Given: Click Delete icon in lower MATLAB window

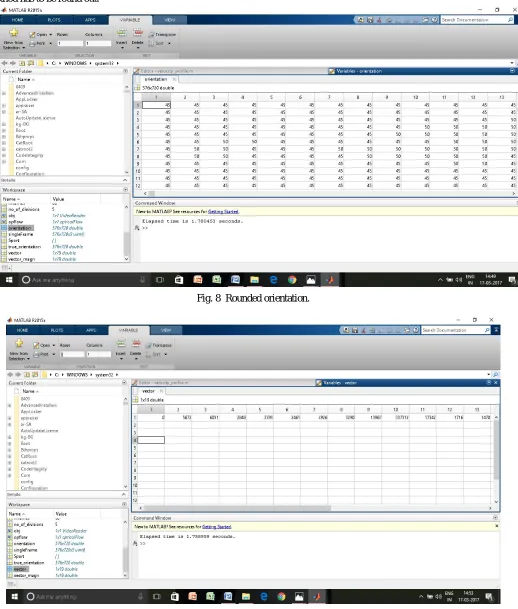Looking at the screenshot, I should [x=136, y=344].
